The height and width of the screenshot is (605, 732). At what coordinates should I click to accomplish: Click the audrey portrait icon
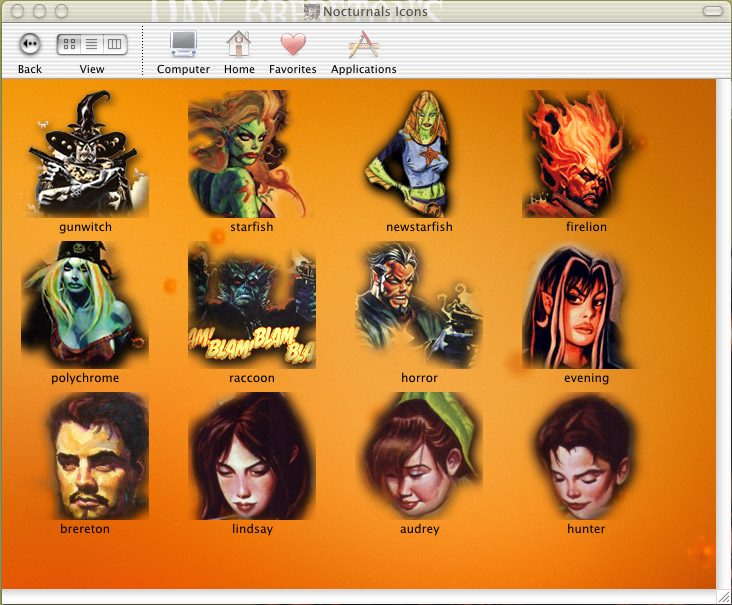(418, 457)
